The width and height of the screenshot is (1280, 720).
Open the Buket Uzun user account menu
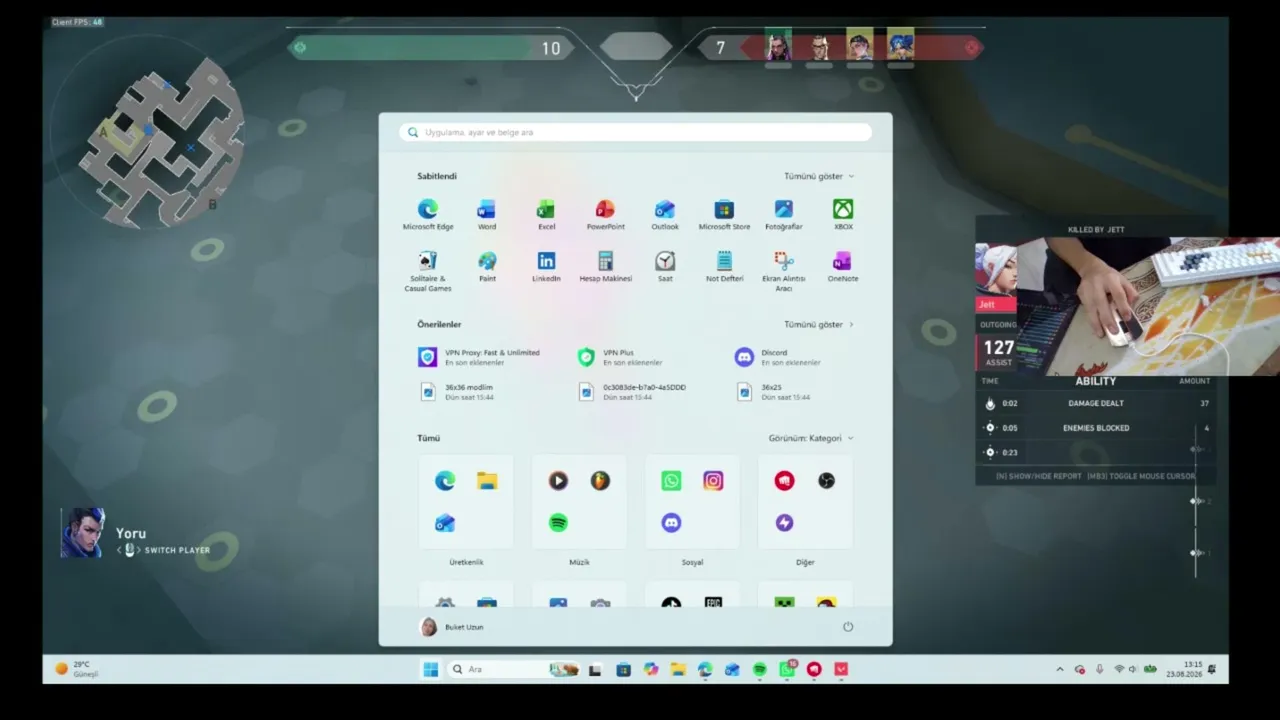click(x=452, y=627)
